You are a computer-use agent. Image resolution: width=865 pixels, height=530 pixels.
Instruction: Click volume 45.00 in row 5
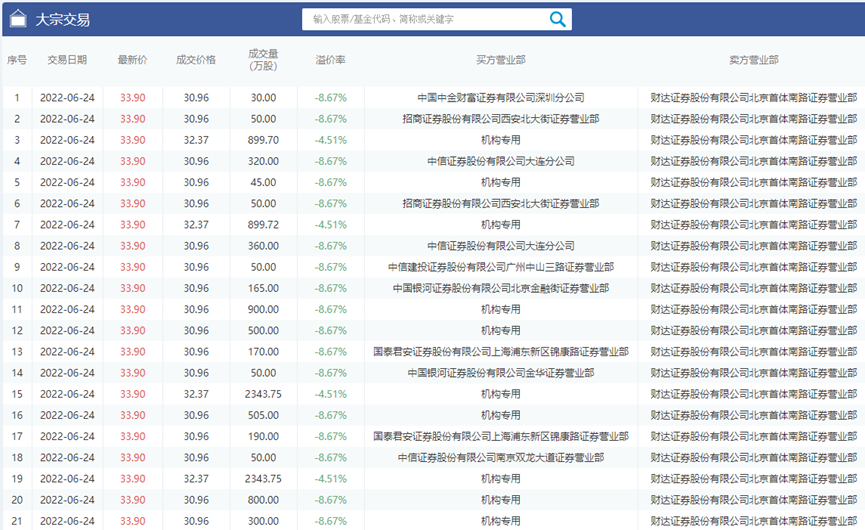(x=263, y=182)
